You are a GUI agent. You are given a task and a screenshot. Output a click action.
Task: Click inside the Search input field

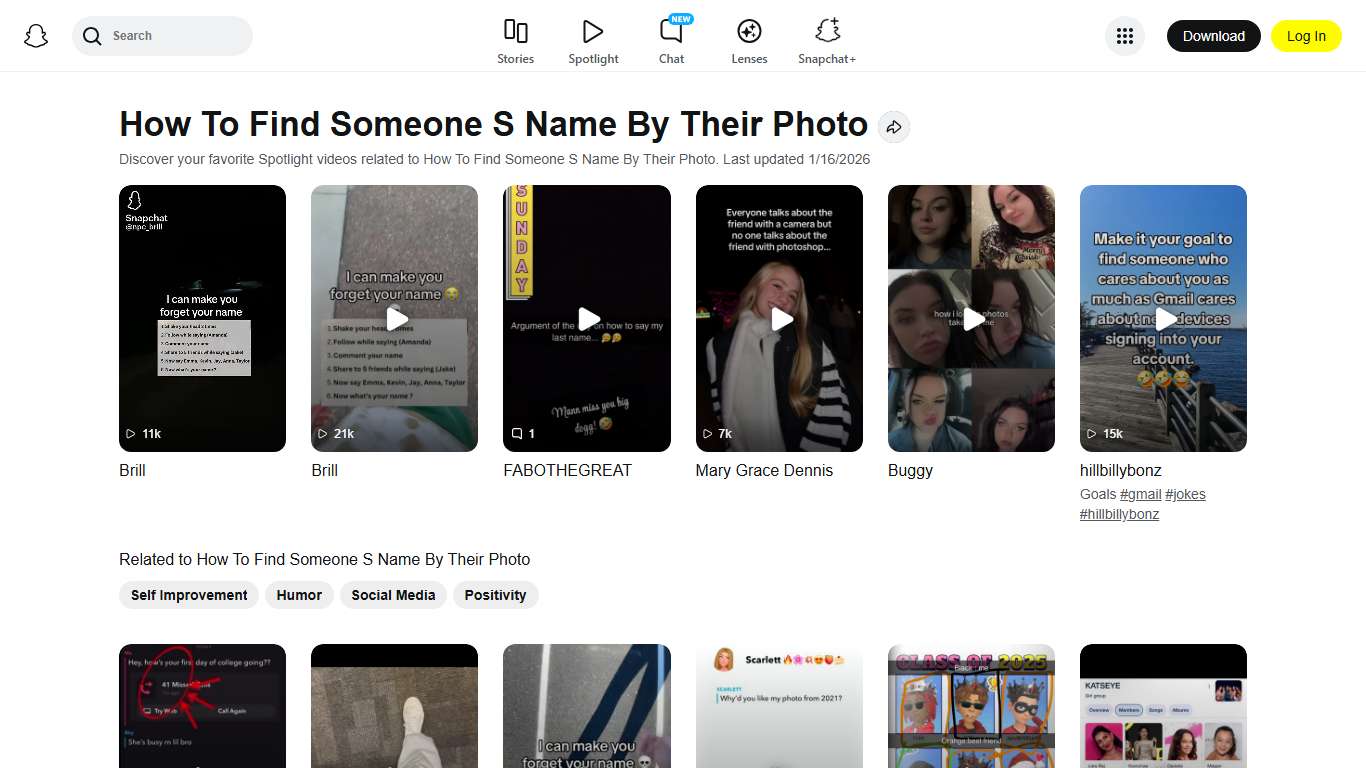(170, 36)
